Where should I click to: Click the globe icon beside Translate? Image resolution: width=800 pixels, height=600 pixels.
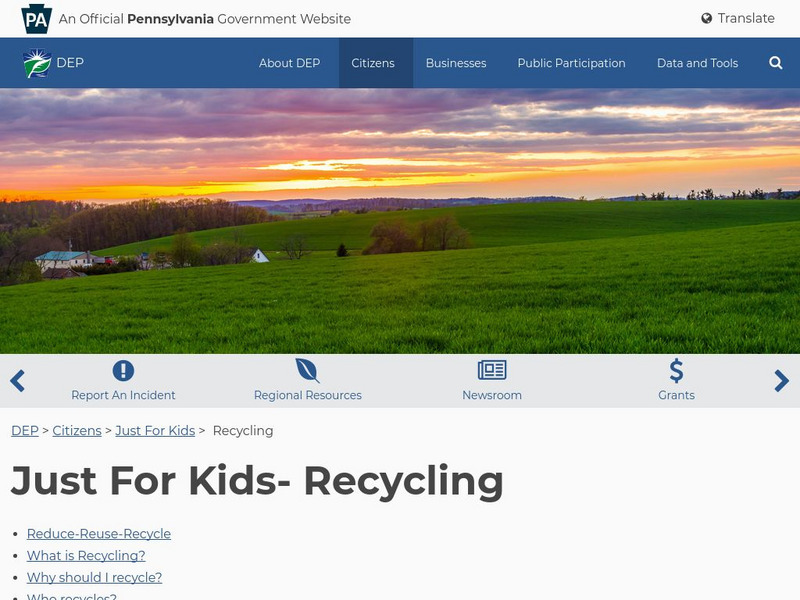click(x=707, y=18)
